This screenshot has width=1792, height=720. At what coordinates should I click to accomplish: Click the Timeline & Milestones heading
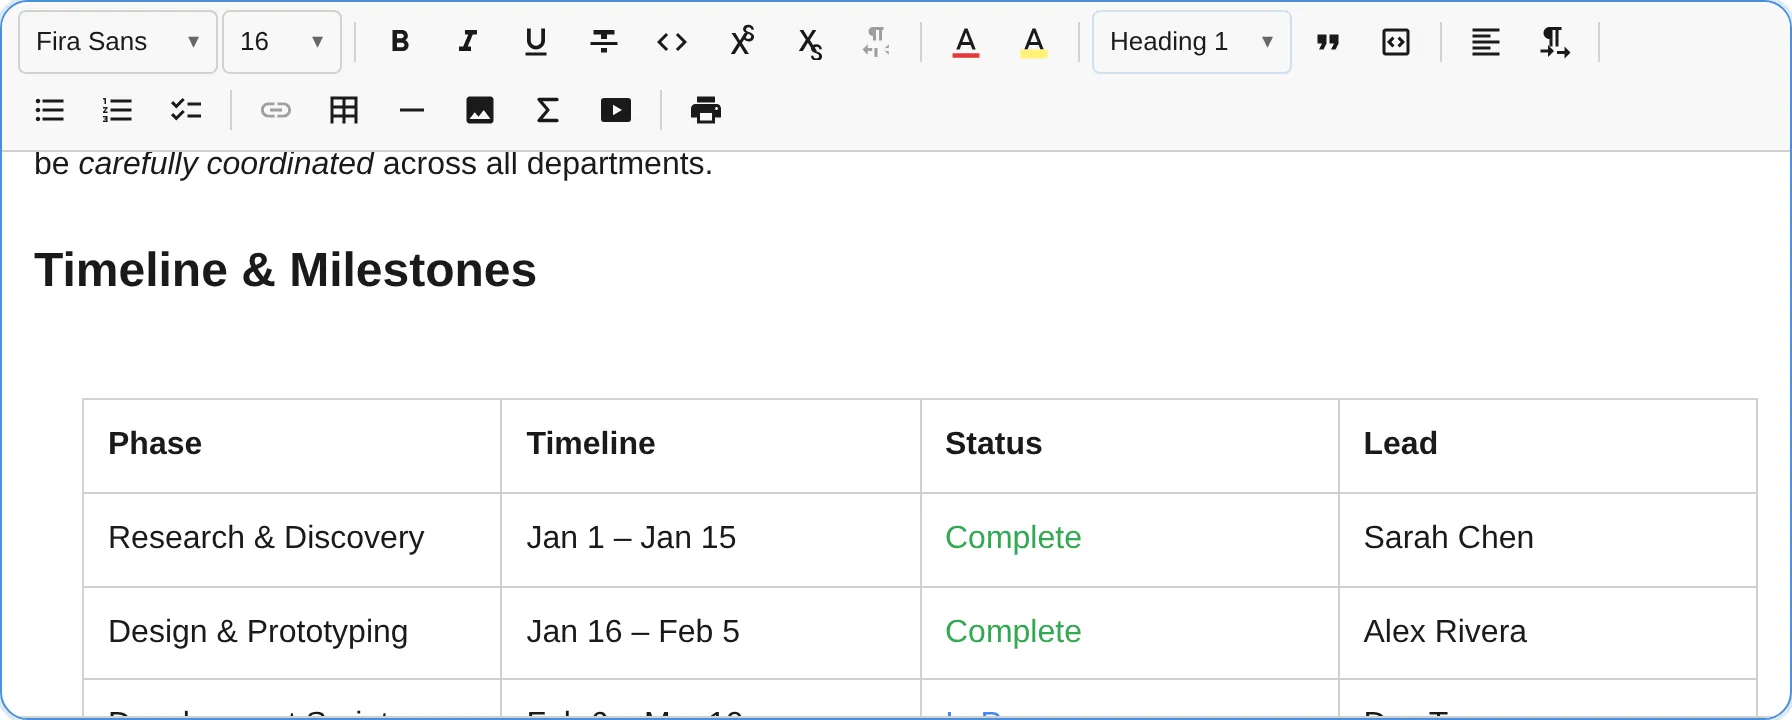coord(285,270)
